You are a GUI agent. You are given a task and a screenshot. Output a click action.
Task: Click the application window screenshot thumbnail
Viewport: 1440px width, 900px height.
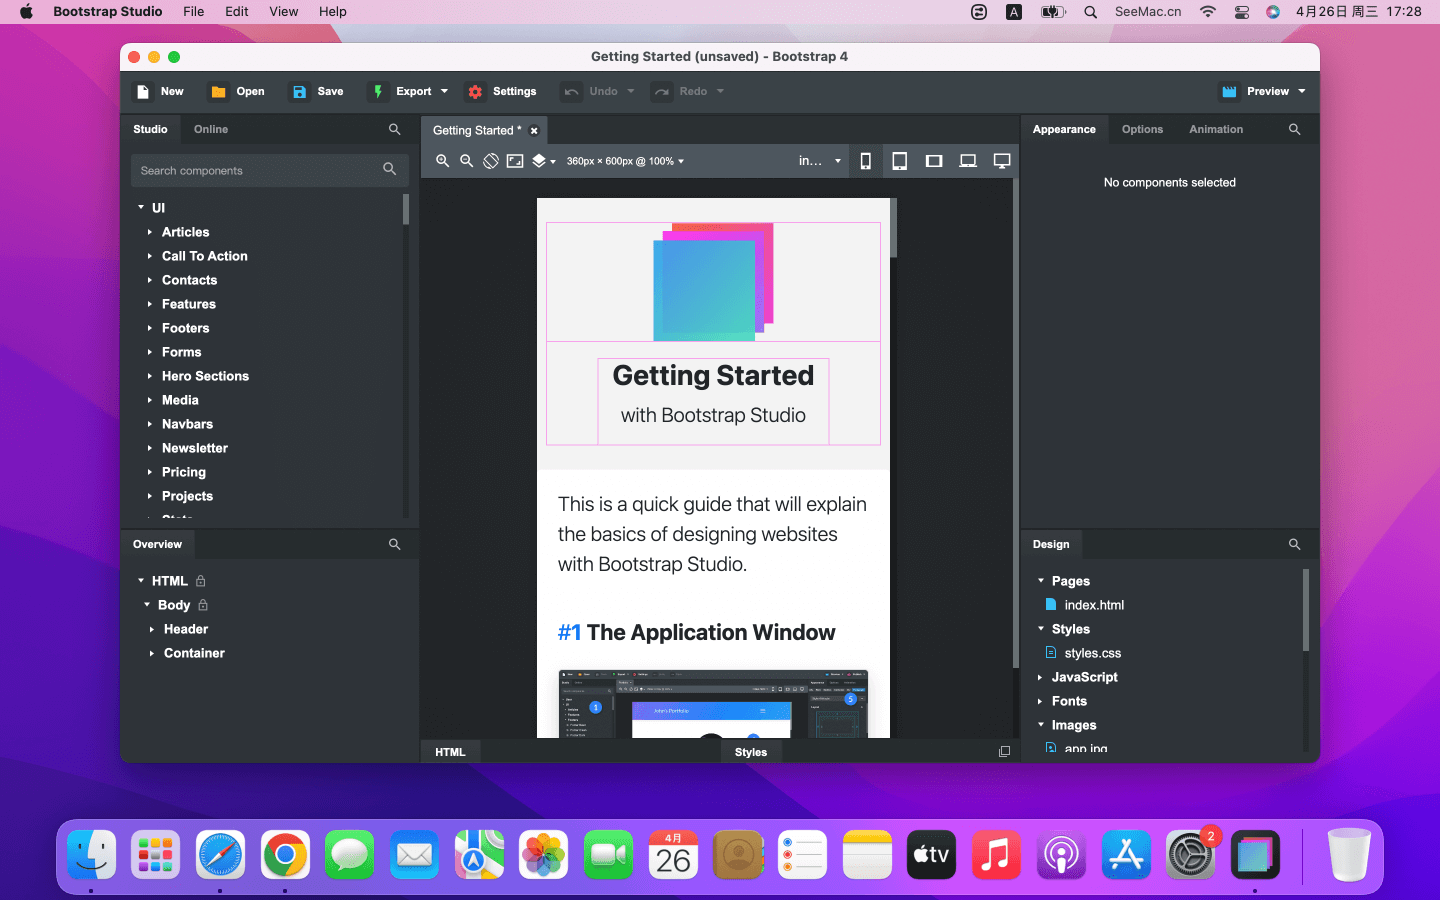click(x=713, y=704)
